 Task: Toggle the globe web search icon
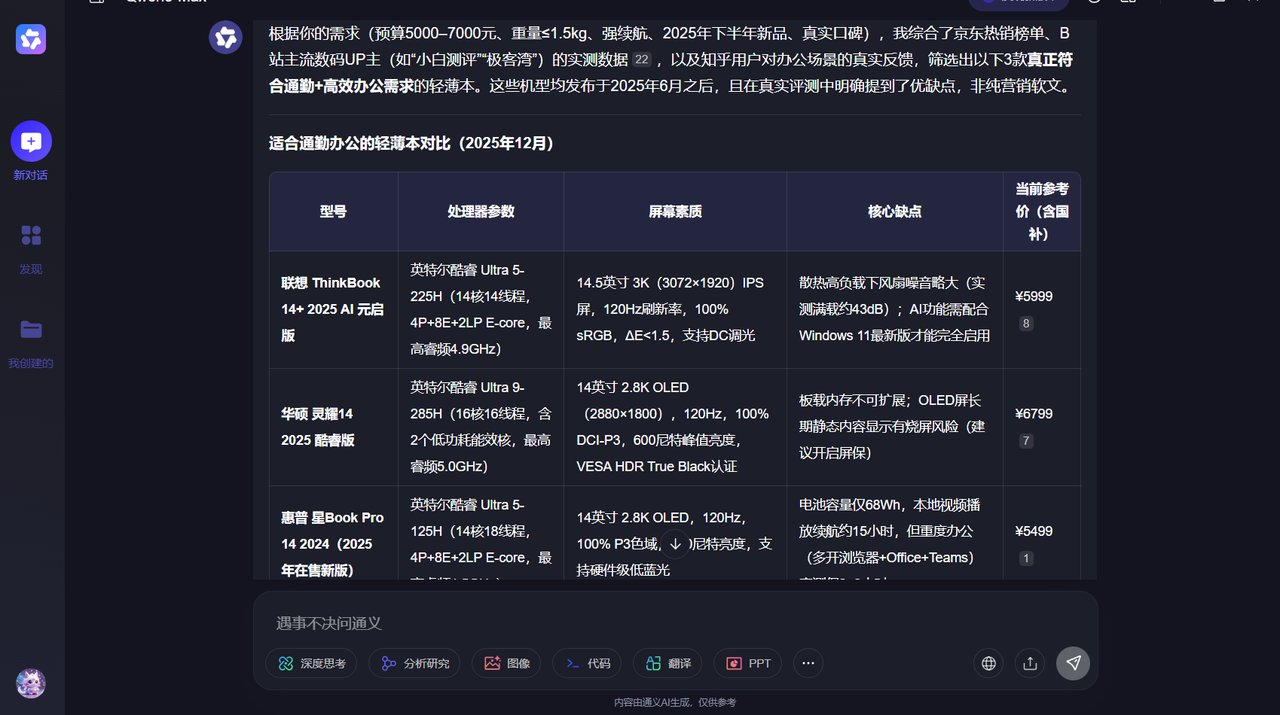(989, 663)
